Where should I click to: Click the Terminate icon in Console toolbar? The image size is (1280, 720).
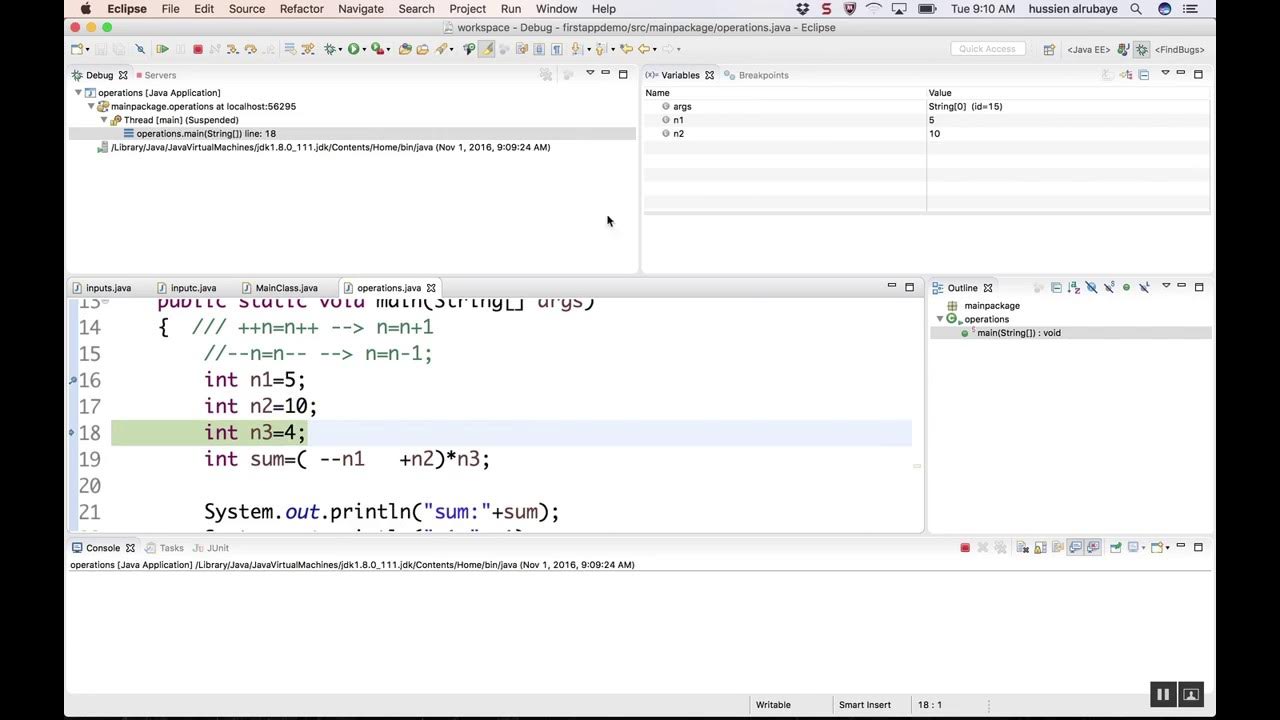click(965, 547)
